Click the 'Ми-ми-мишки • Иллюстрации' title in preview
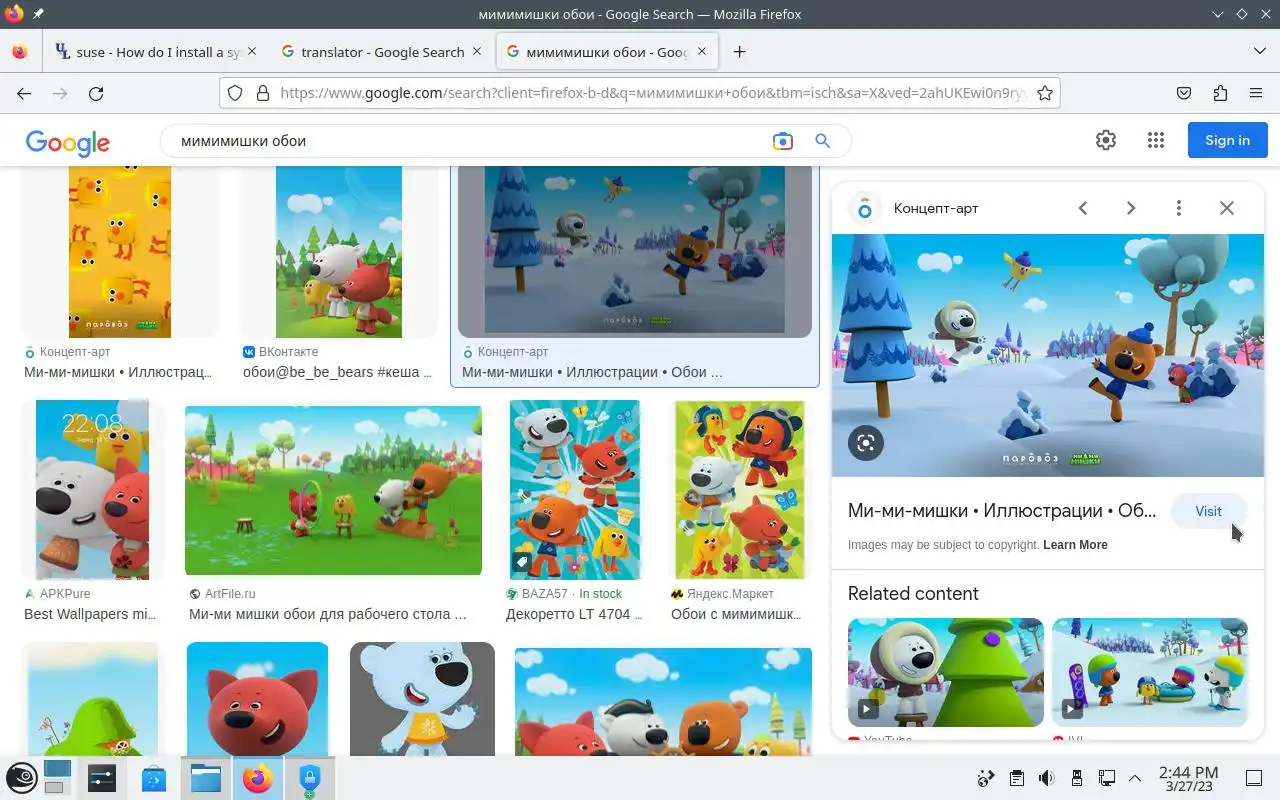This screenshot has height=800, width=1280. 1002,511
